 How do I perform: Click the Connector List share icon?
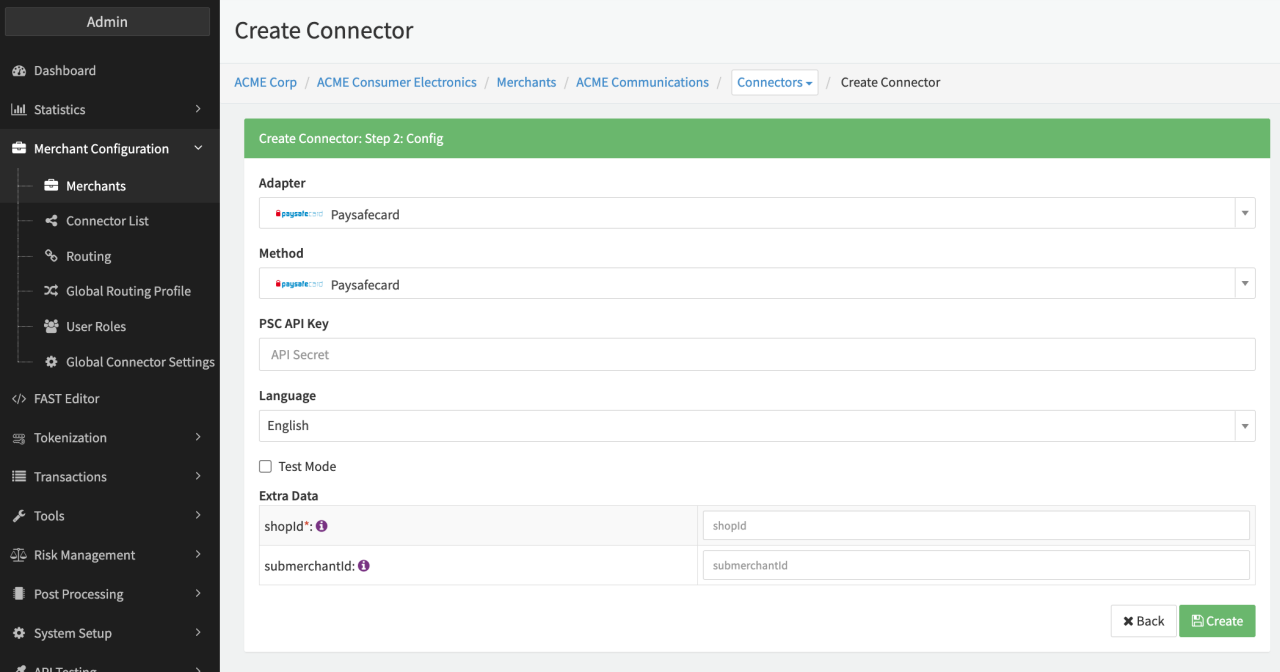51,221
